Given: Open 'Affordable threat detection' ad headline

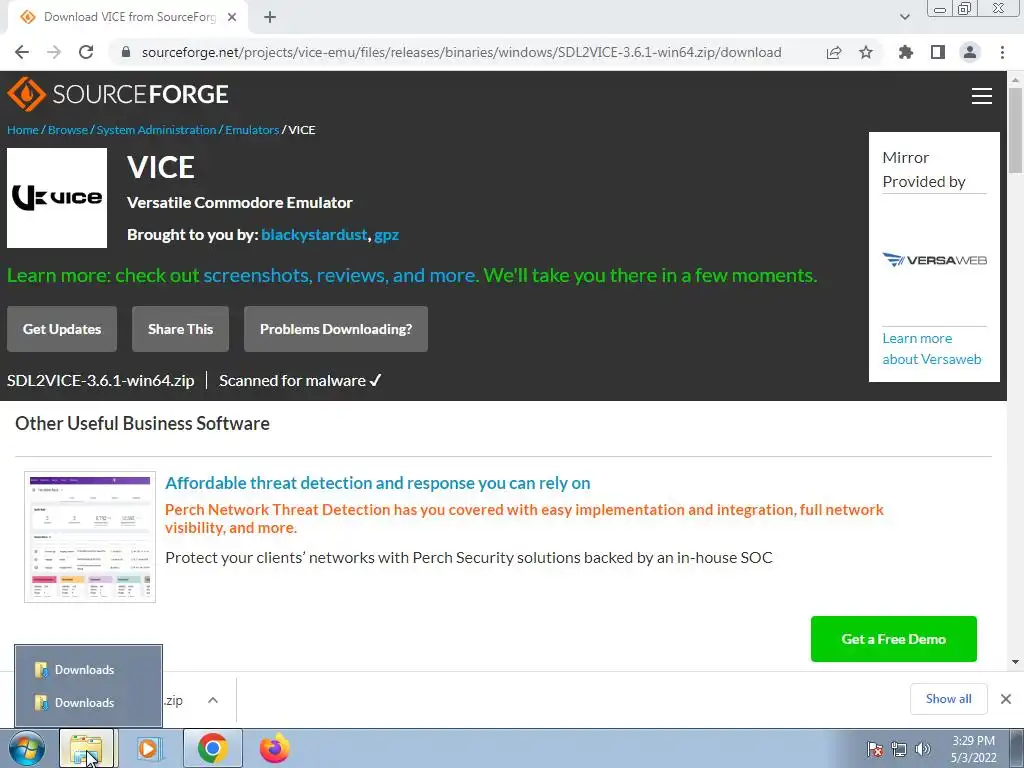Looking at the screenshot, I should pos(377,483).
